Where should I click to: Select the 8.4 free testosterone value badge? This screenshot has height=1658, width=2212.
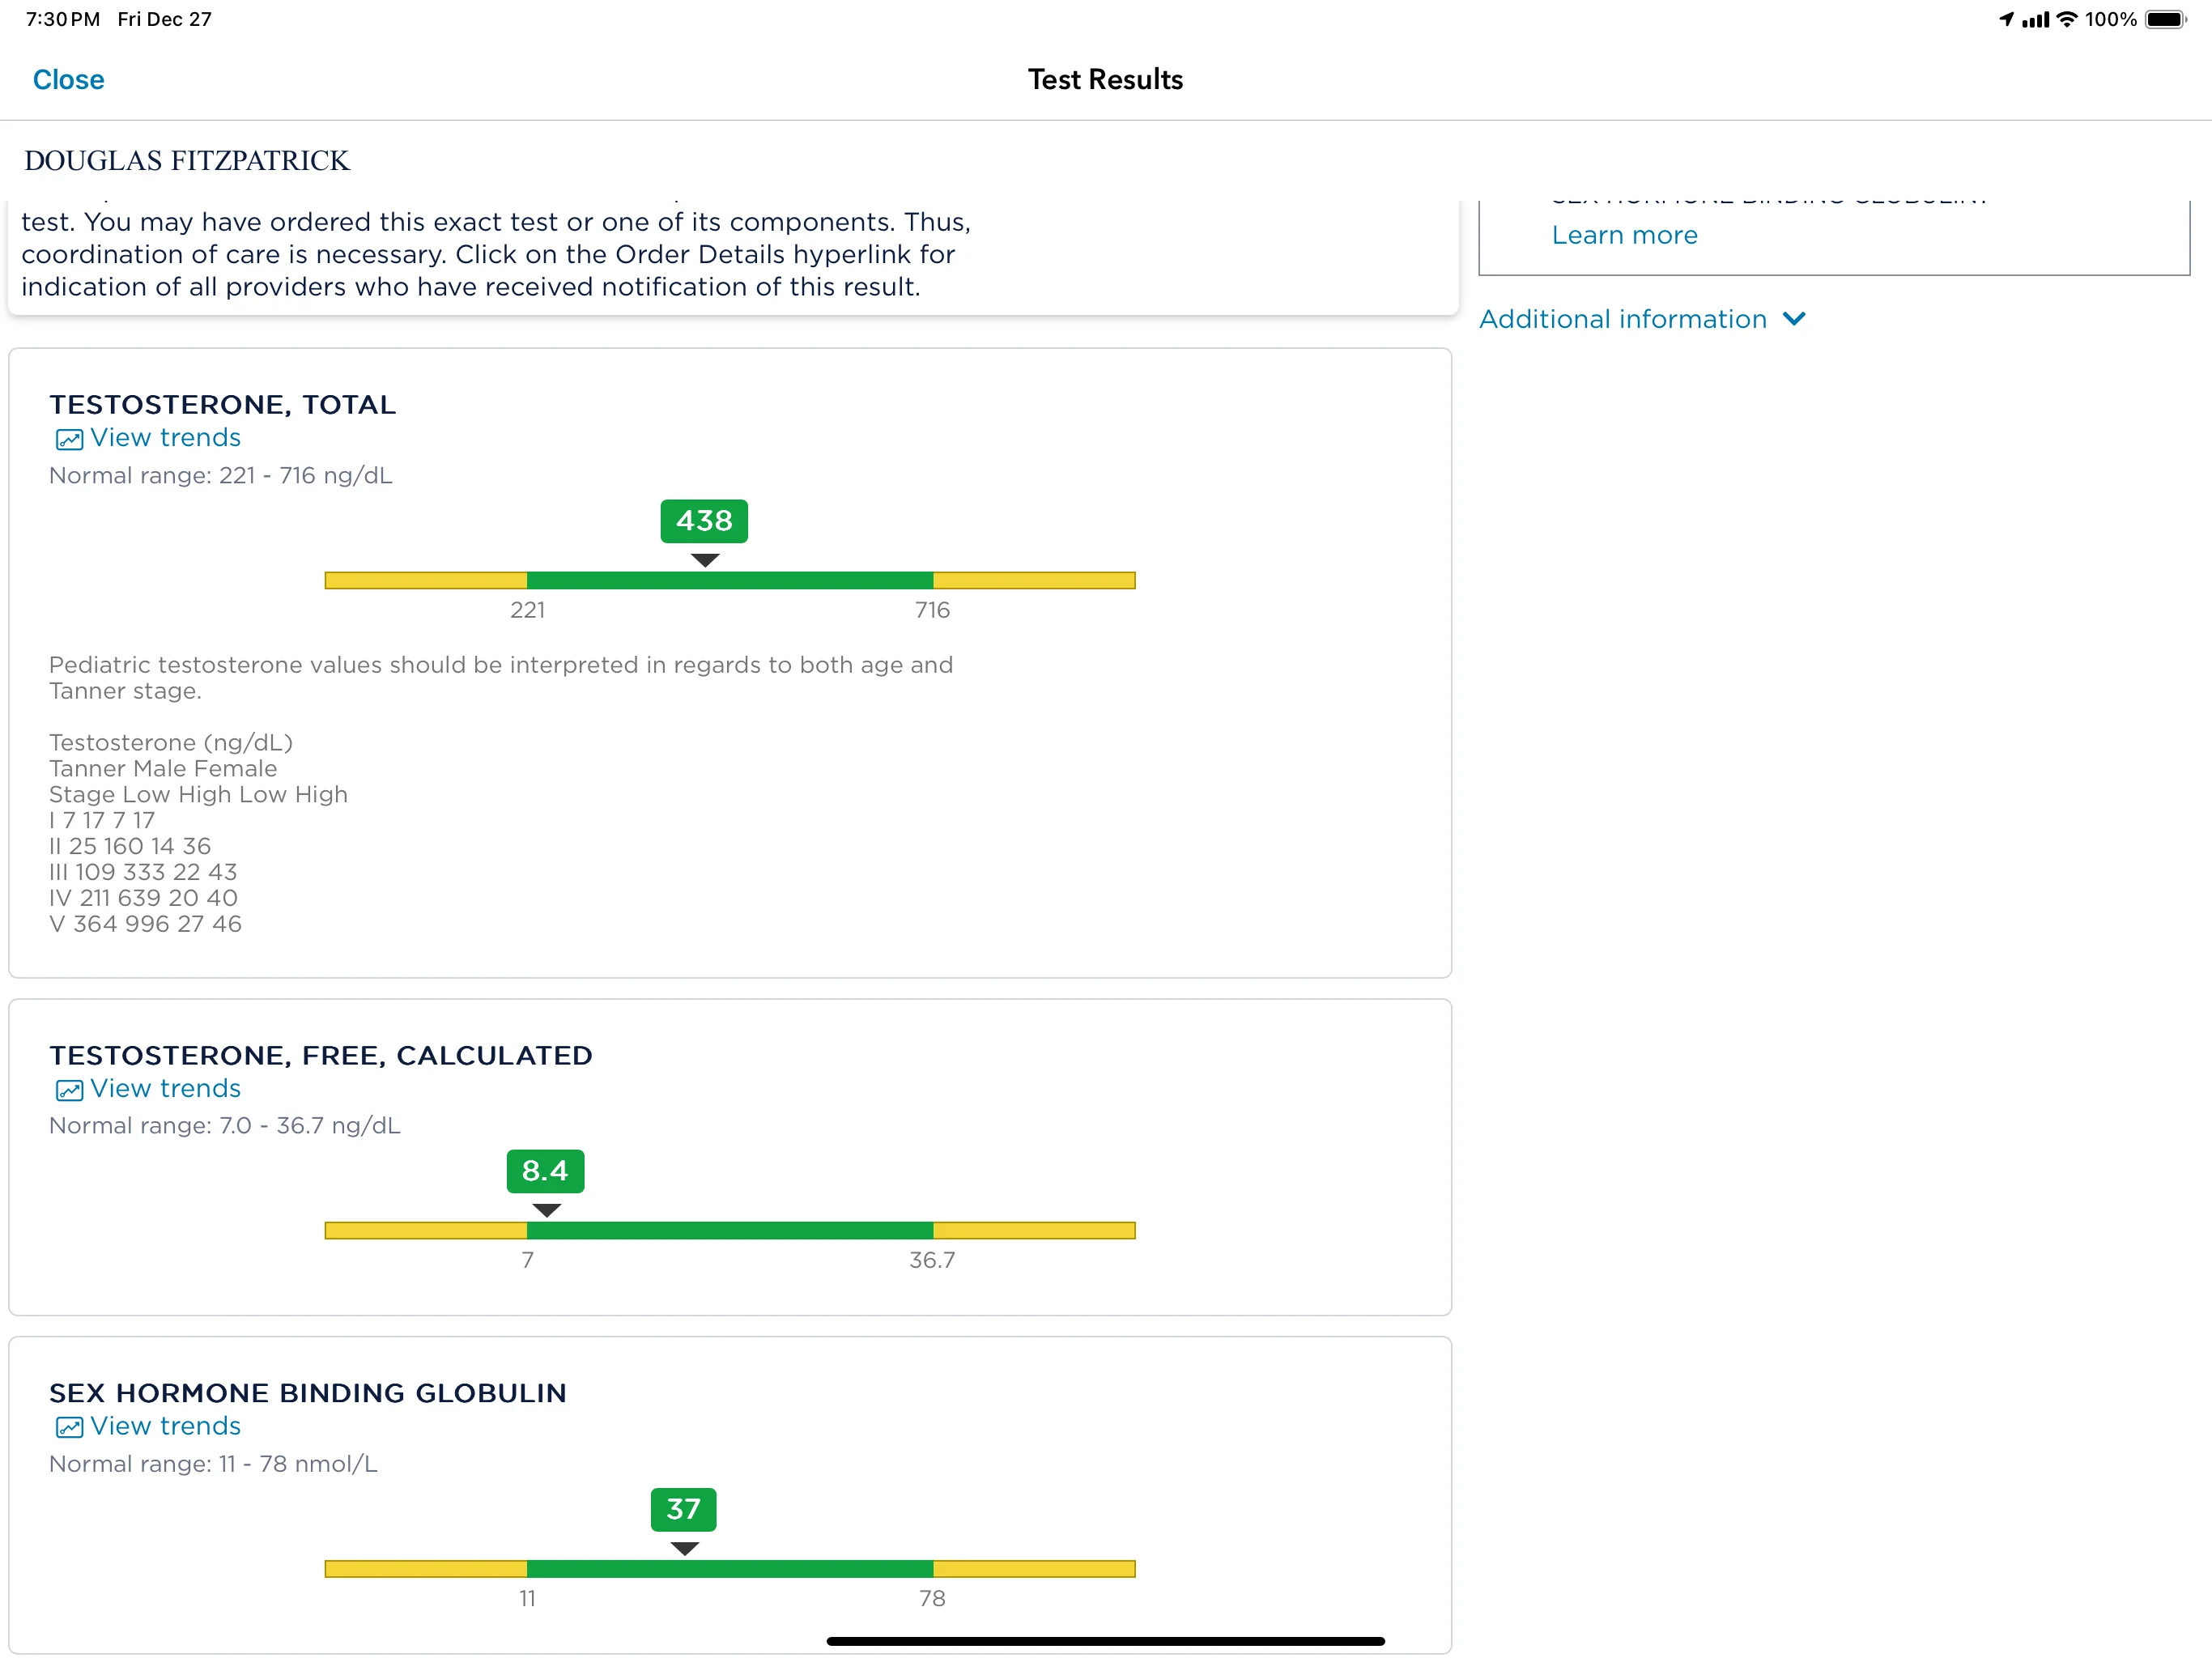(x=545, y=1171)
